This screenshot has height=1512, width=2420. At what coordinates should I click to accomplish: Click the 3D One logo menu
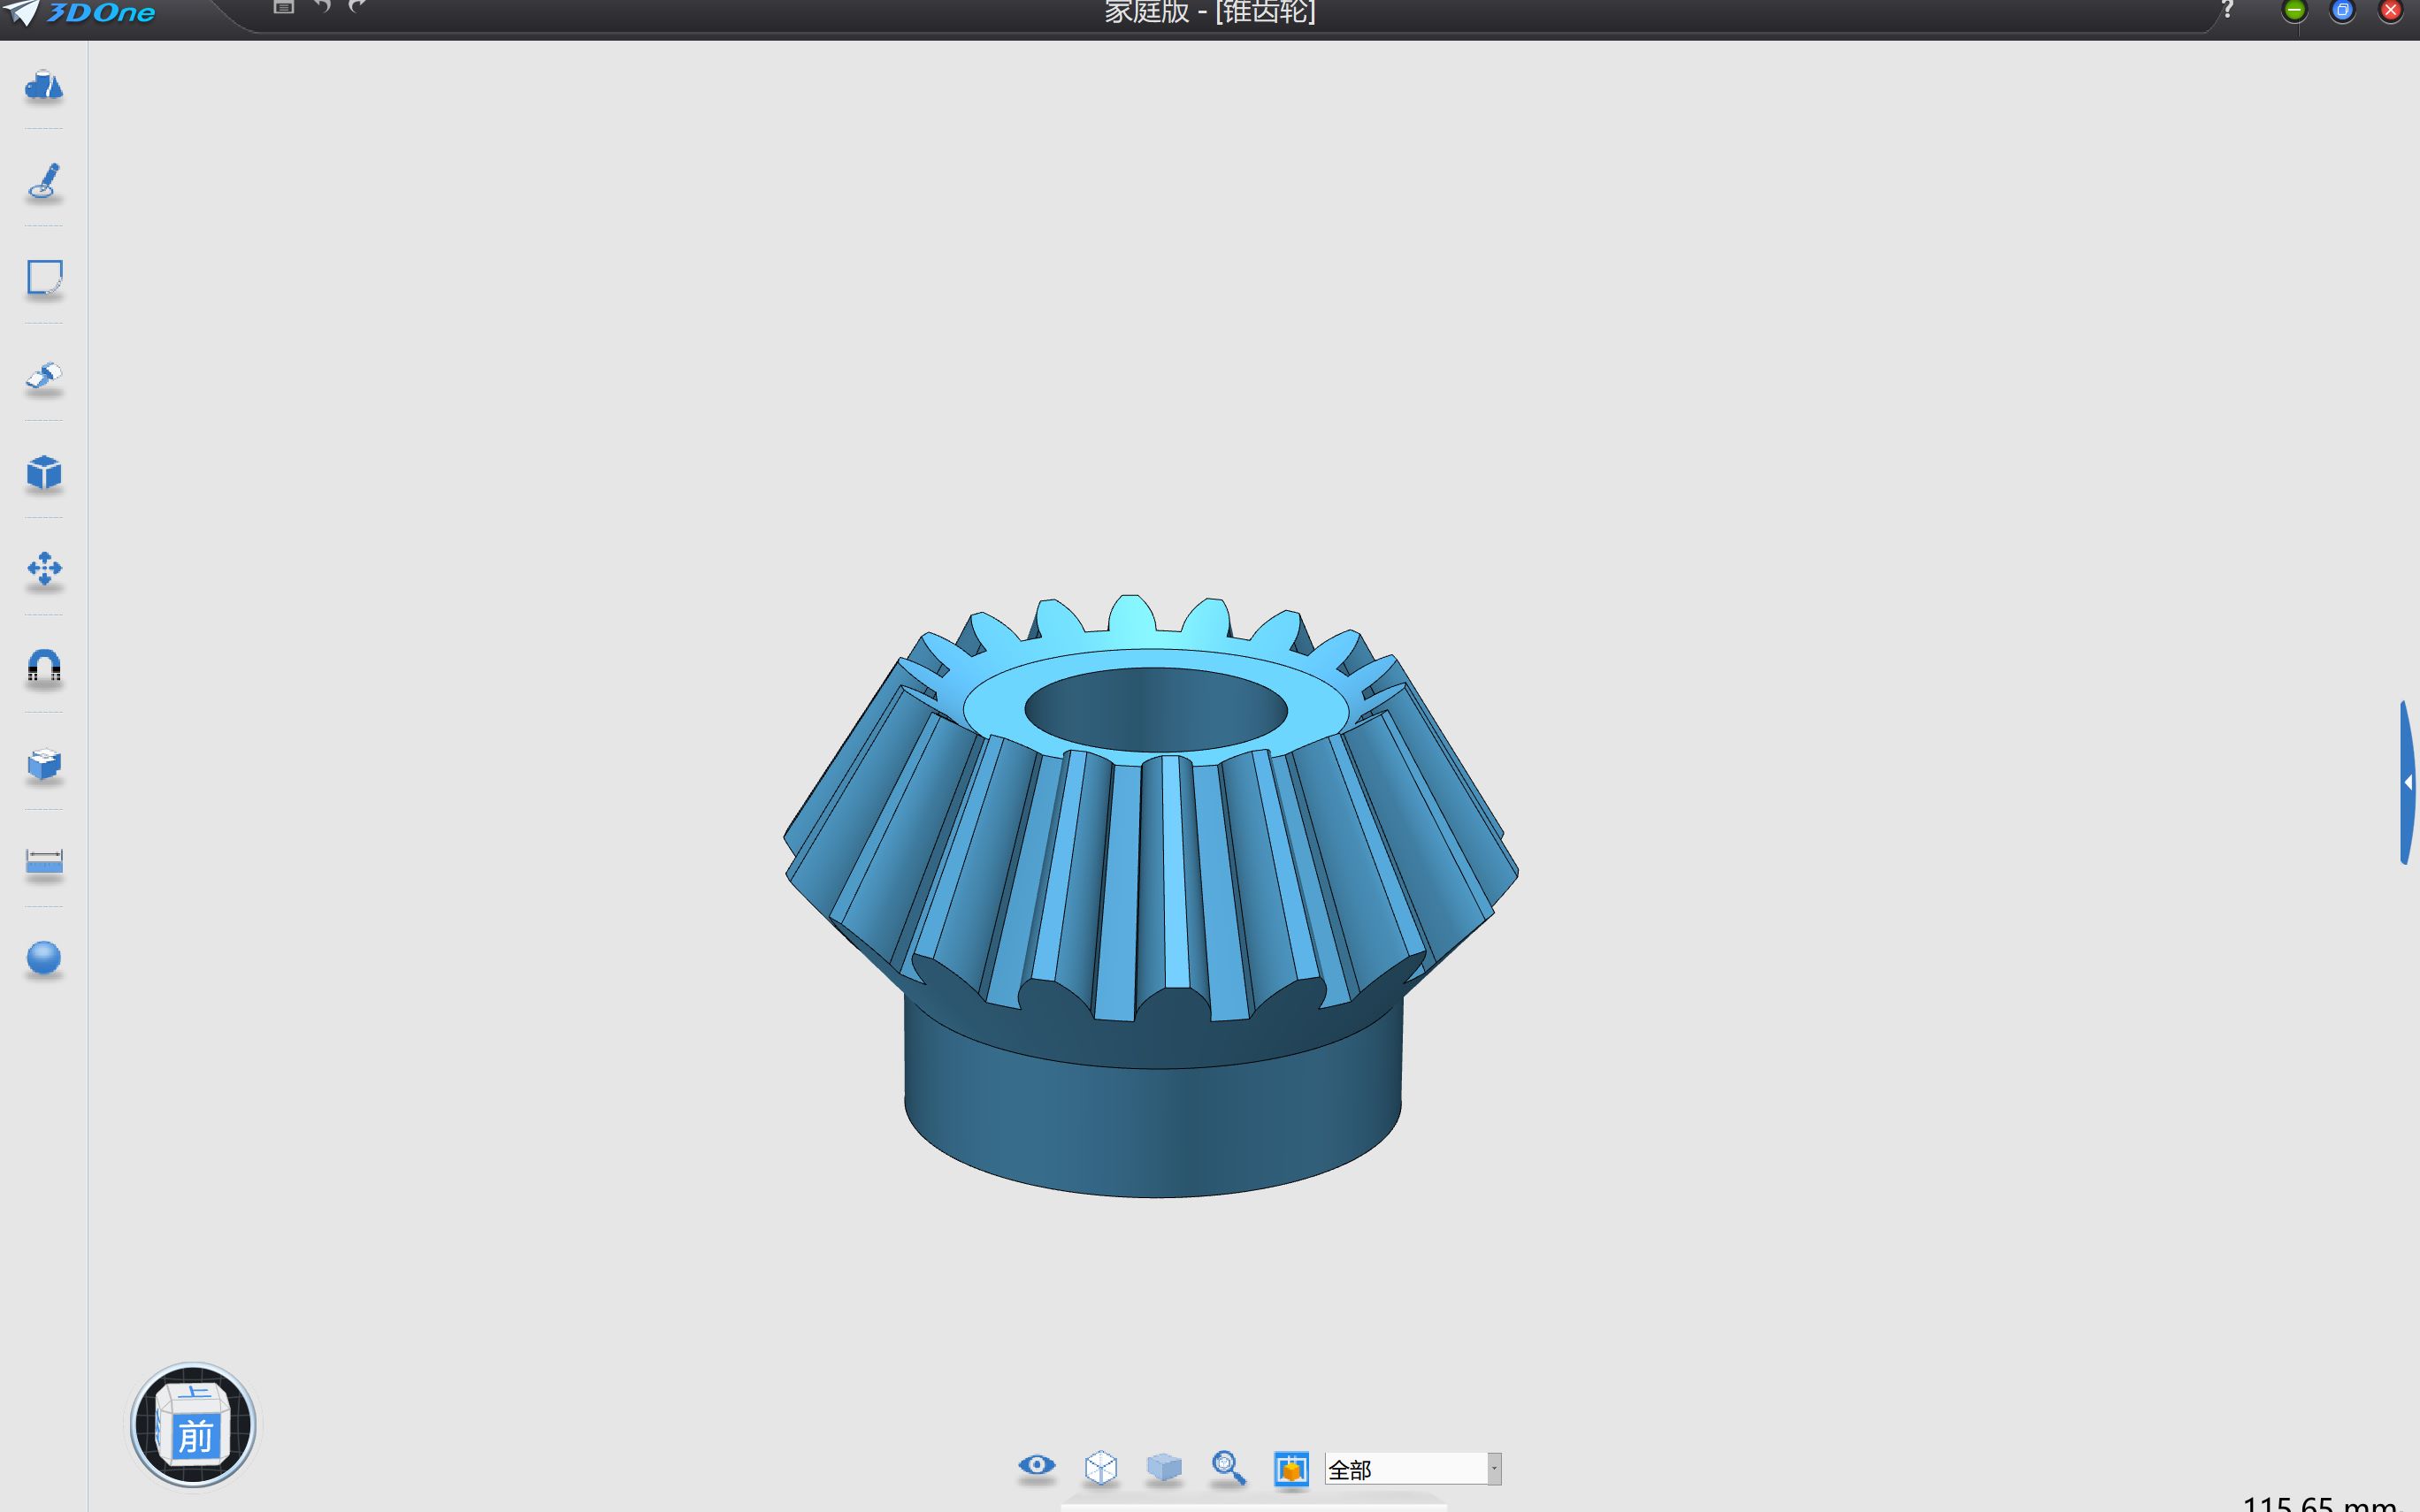[80, 13]
